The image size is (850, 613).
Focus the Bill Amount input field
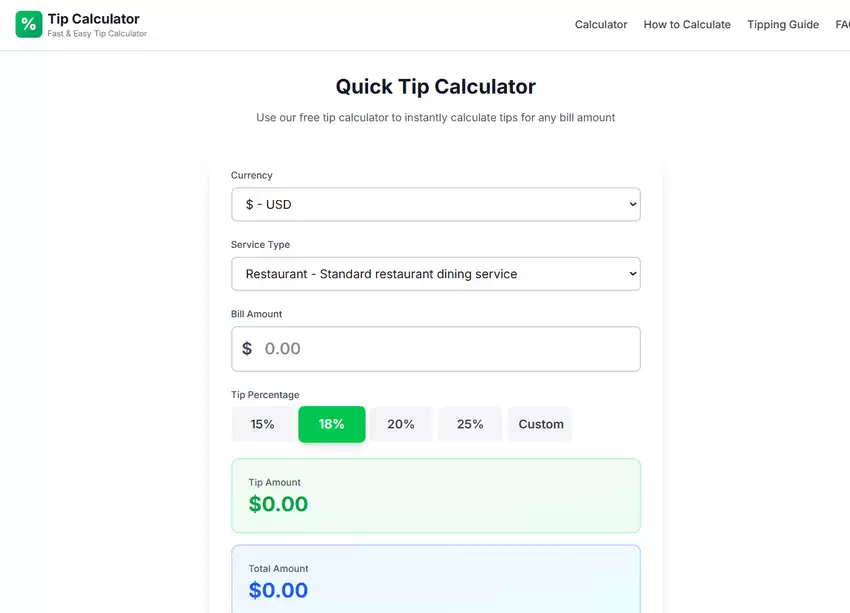[x=436, y=349]
